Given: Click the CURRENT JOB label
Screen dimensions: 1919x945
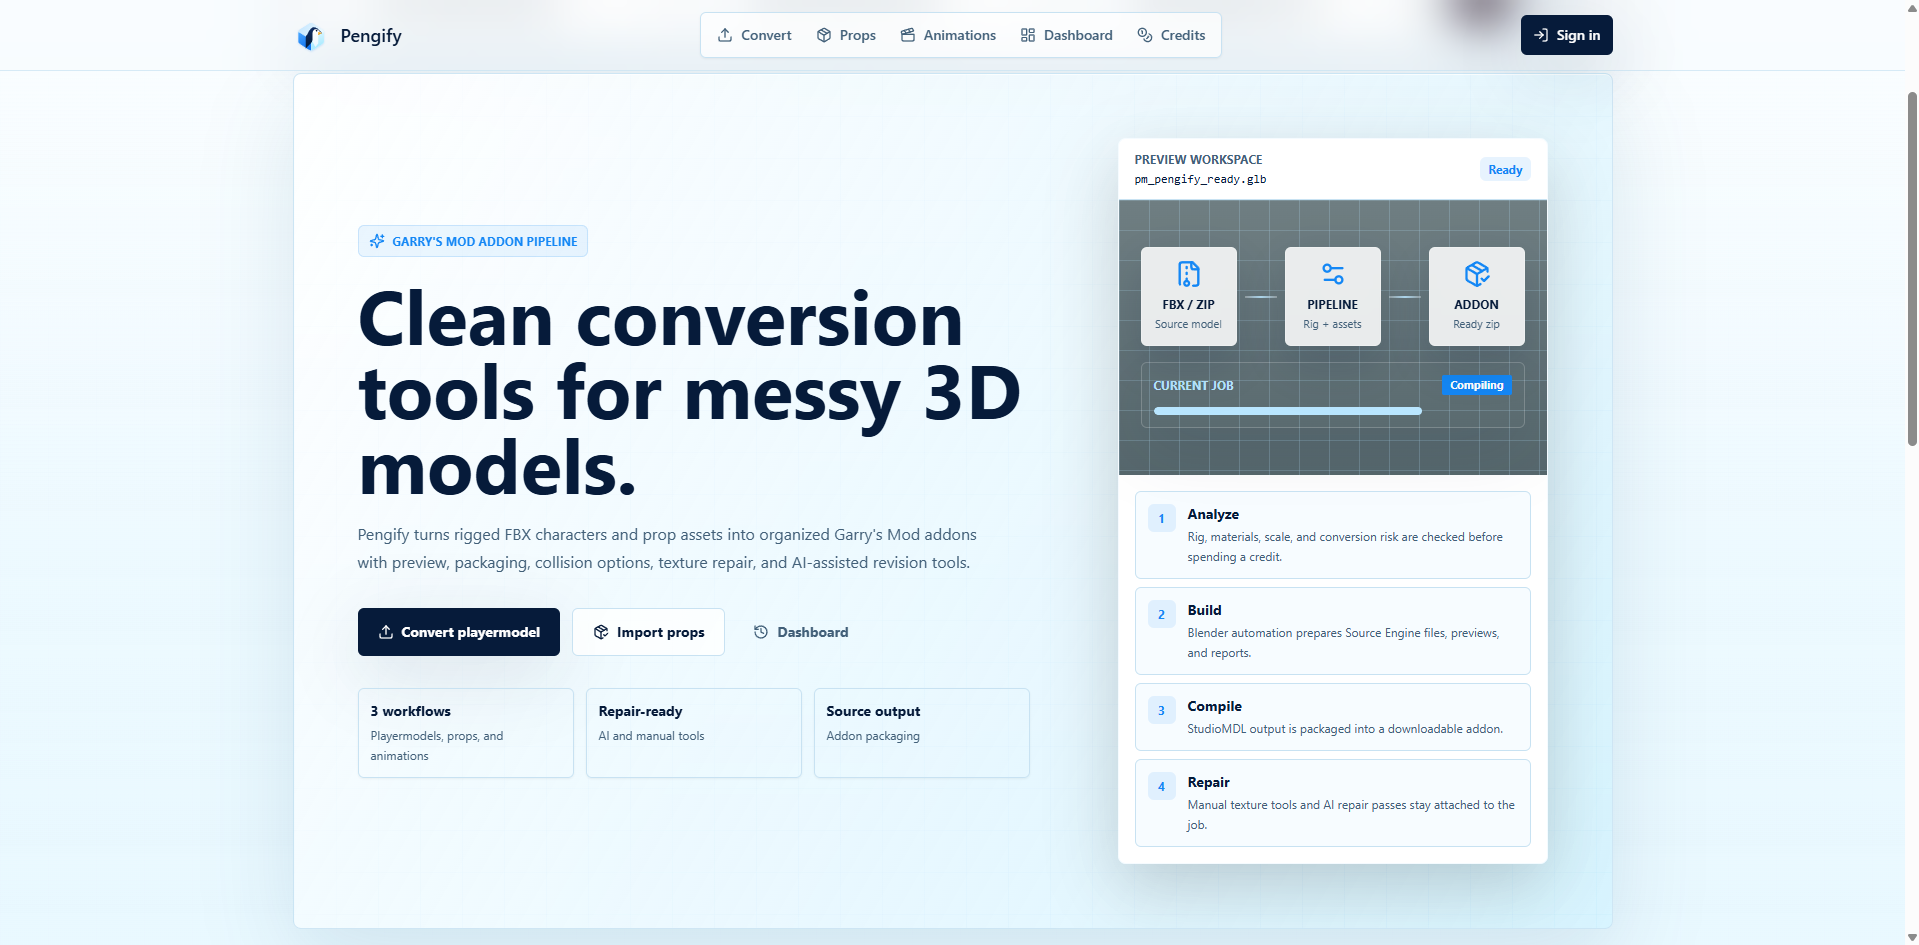Looking at the screenshot, I should point(1193,385).
